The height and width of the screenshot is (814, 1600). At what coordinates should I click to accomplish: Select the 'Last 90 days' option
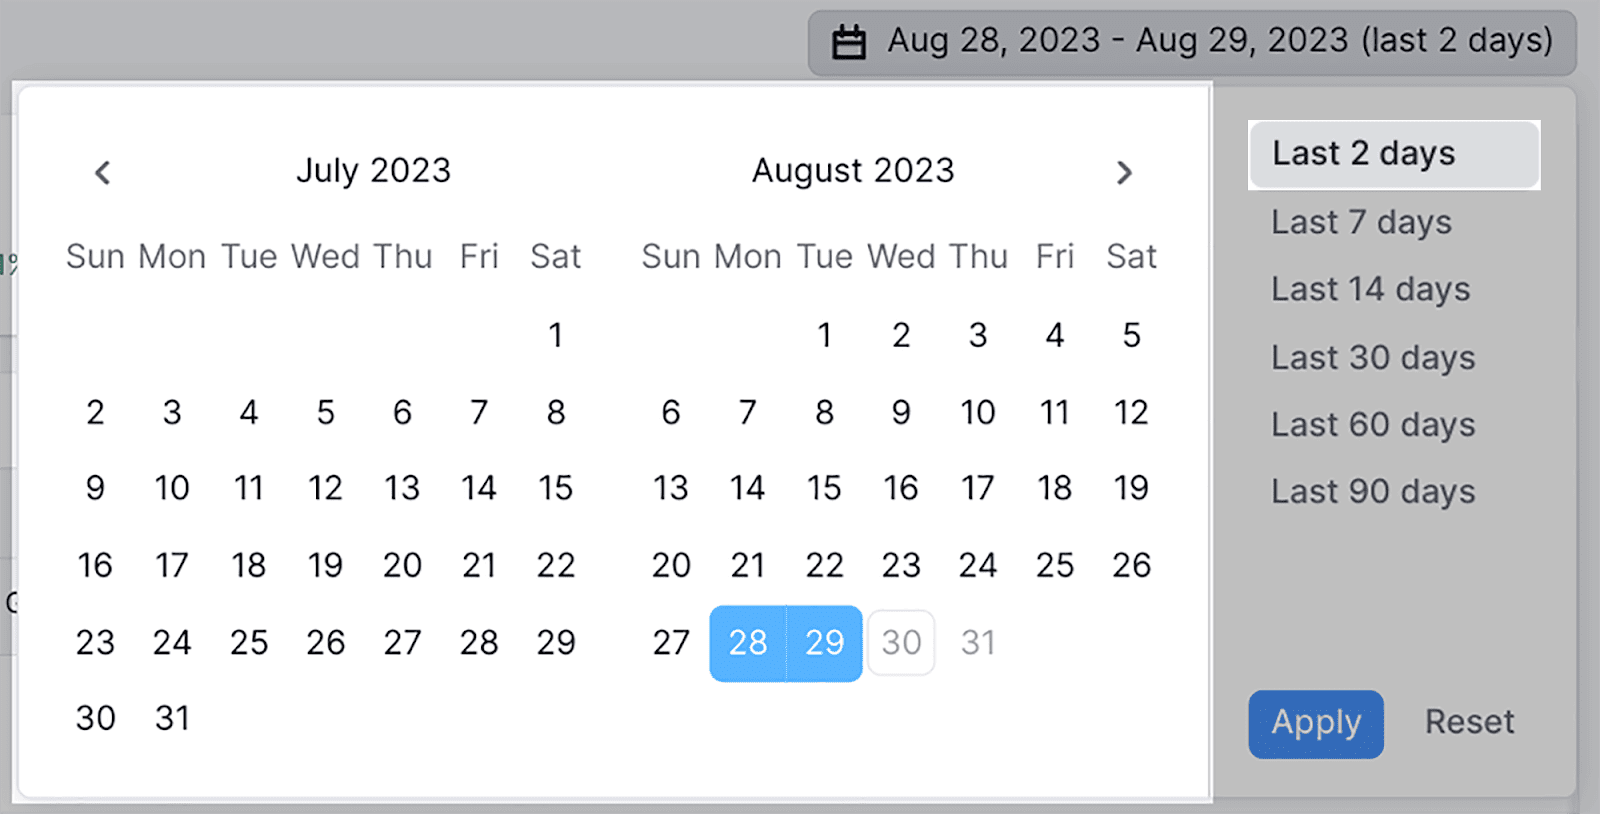pyautogui.click(x=1372, y=491)
